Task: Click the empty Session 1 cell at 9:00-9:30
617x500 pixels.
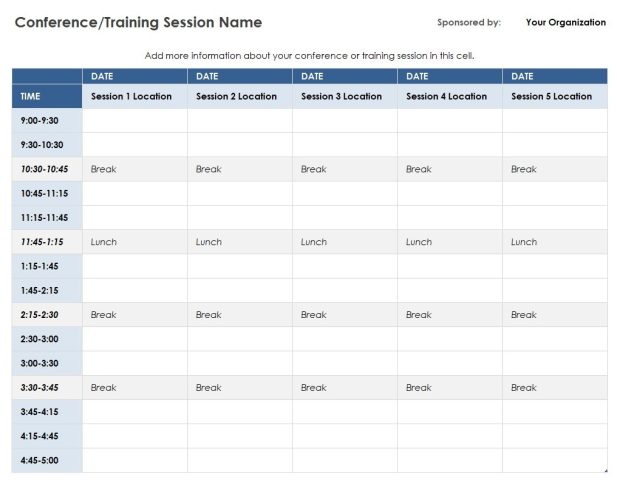Action: [x=134, y=121]
